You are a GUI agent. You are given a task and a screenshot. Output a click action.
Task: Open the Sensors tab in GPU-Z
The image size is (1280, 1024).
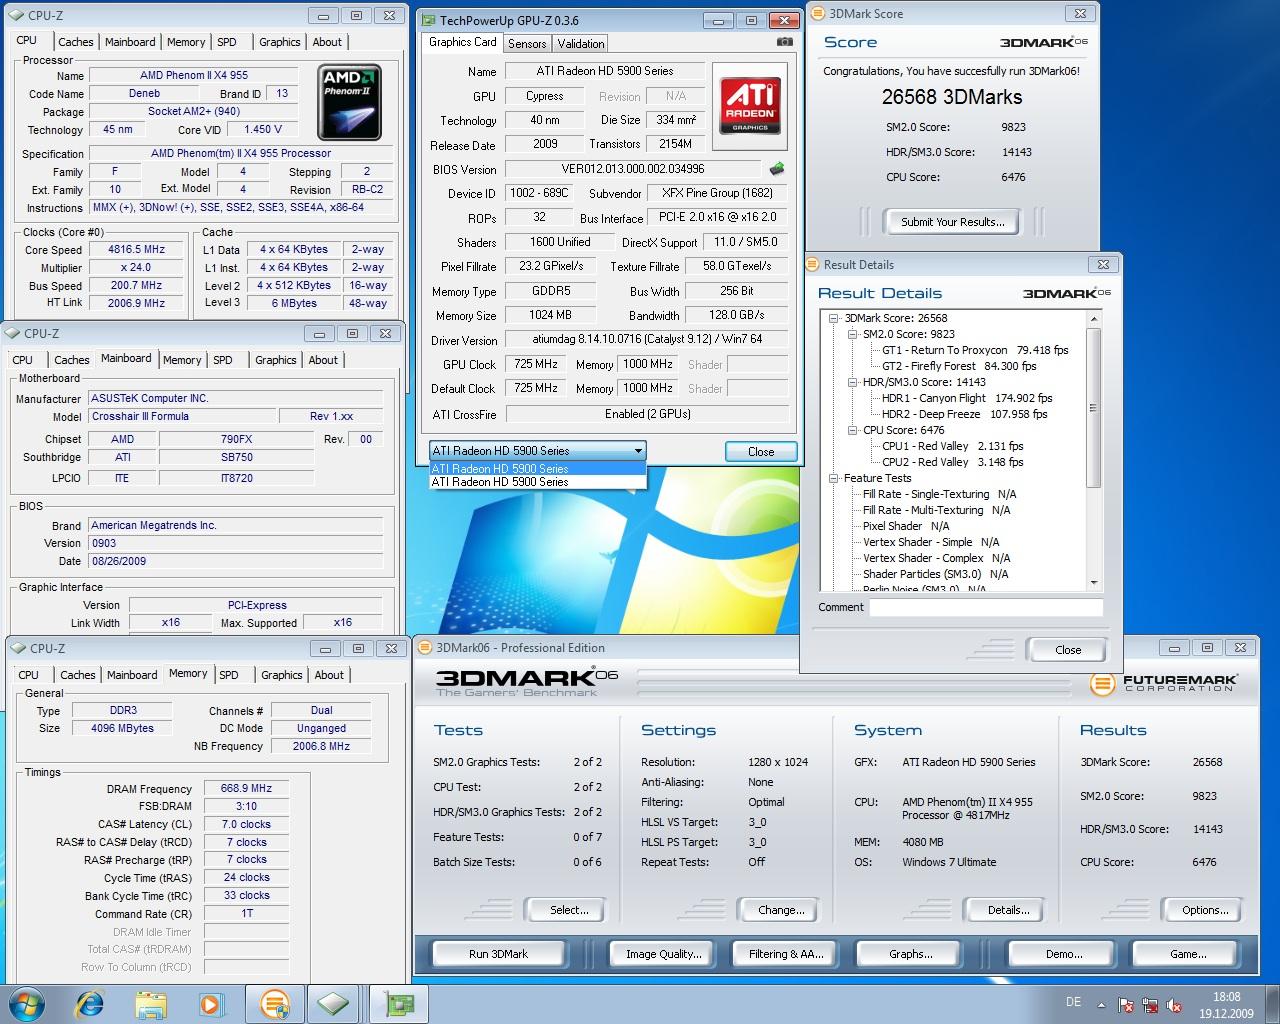click(x=527, y=43)
